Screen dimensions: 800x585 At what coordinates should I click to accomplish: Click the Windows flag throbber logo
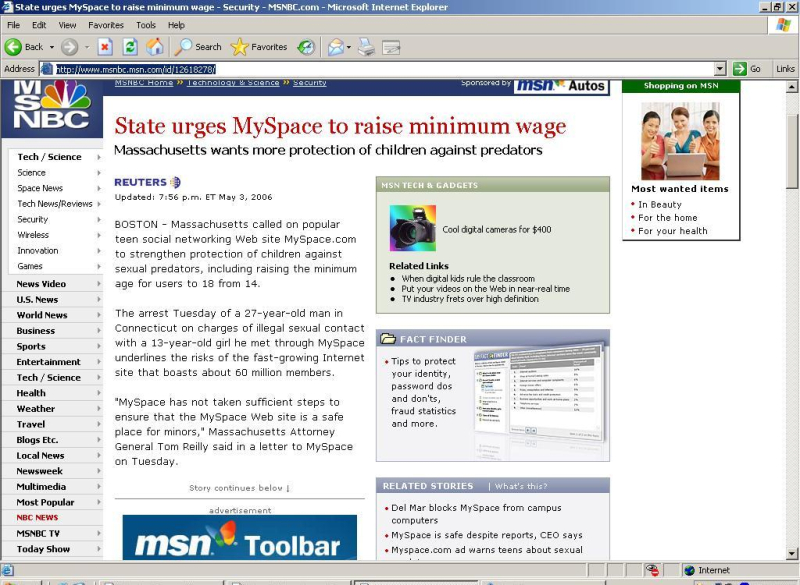pos(783,24)
